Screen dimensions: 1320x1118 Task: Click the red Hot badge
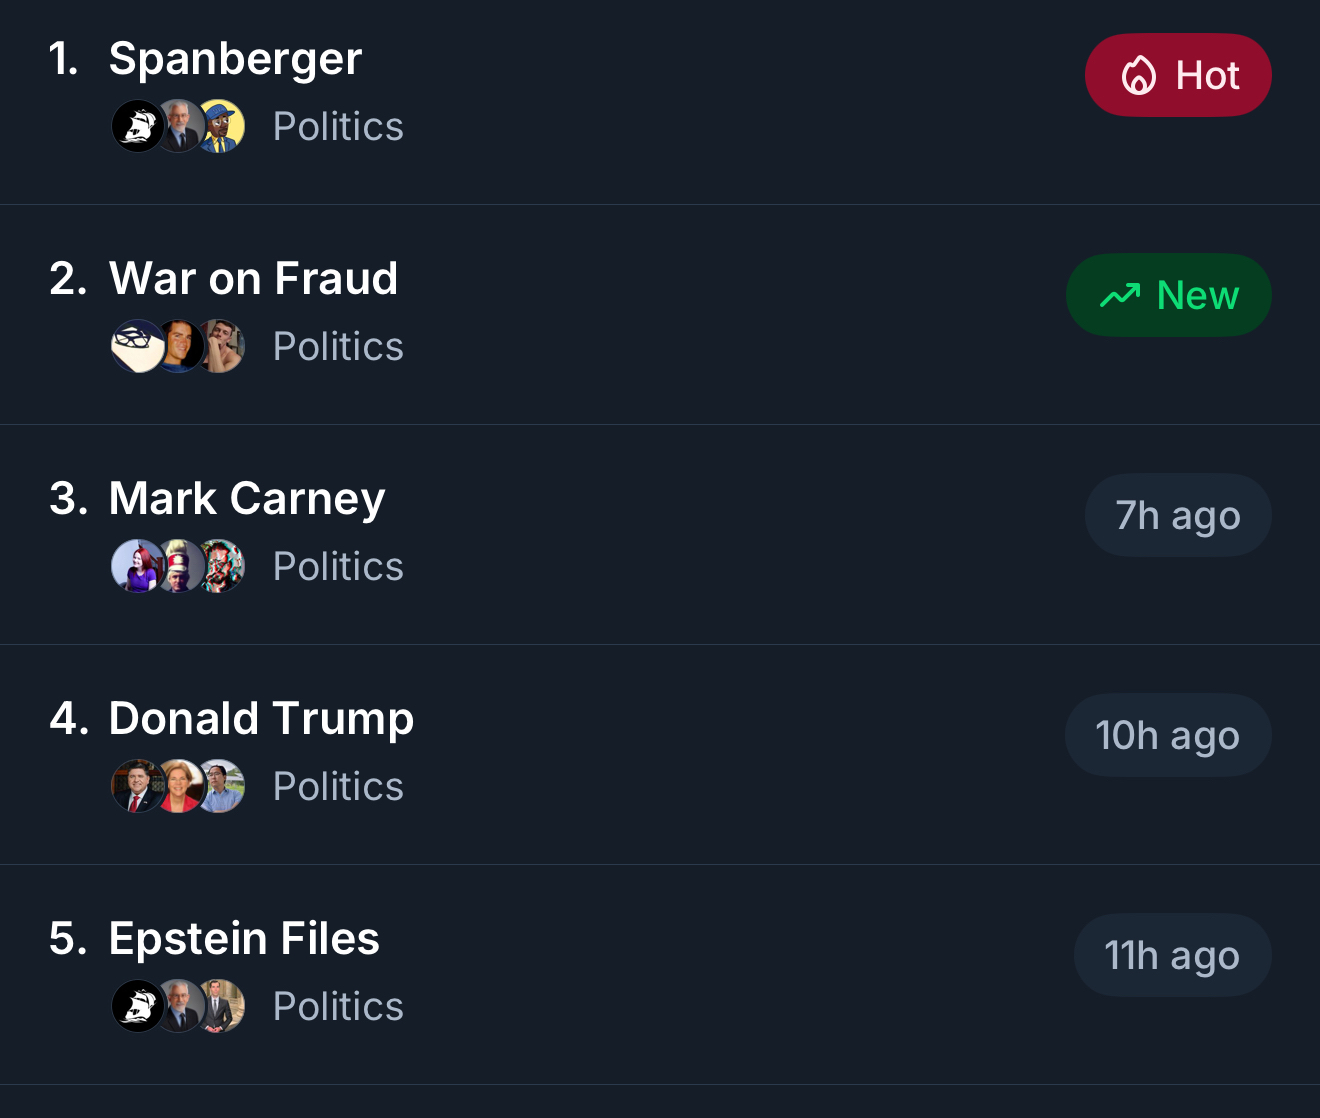[1178, 76]
